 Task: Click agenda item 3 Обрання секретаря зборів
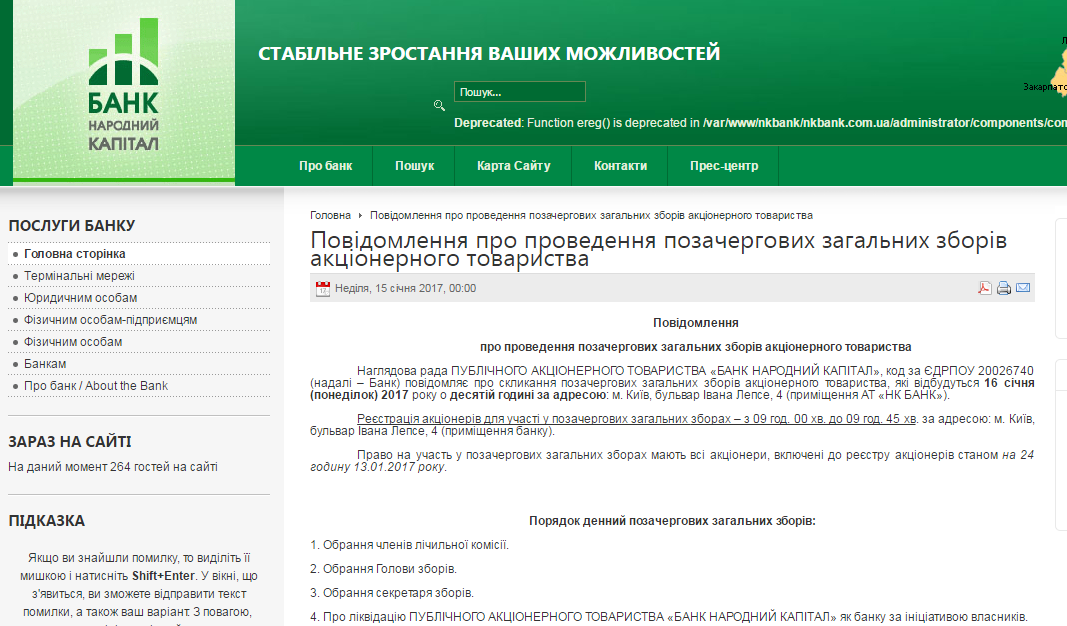coord(392,593)
